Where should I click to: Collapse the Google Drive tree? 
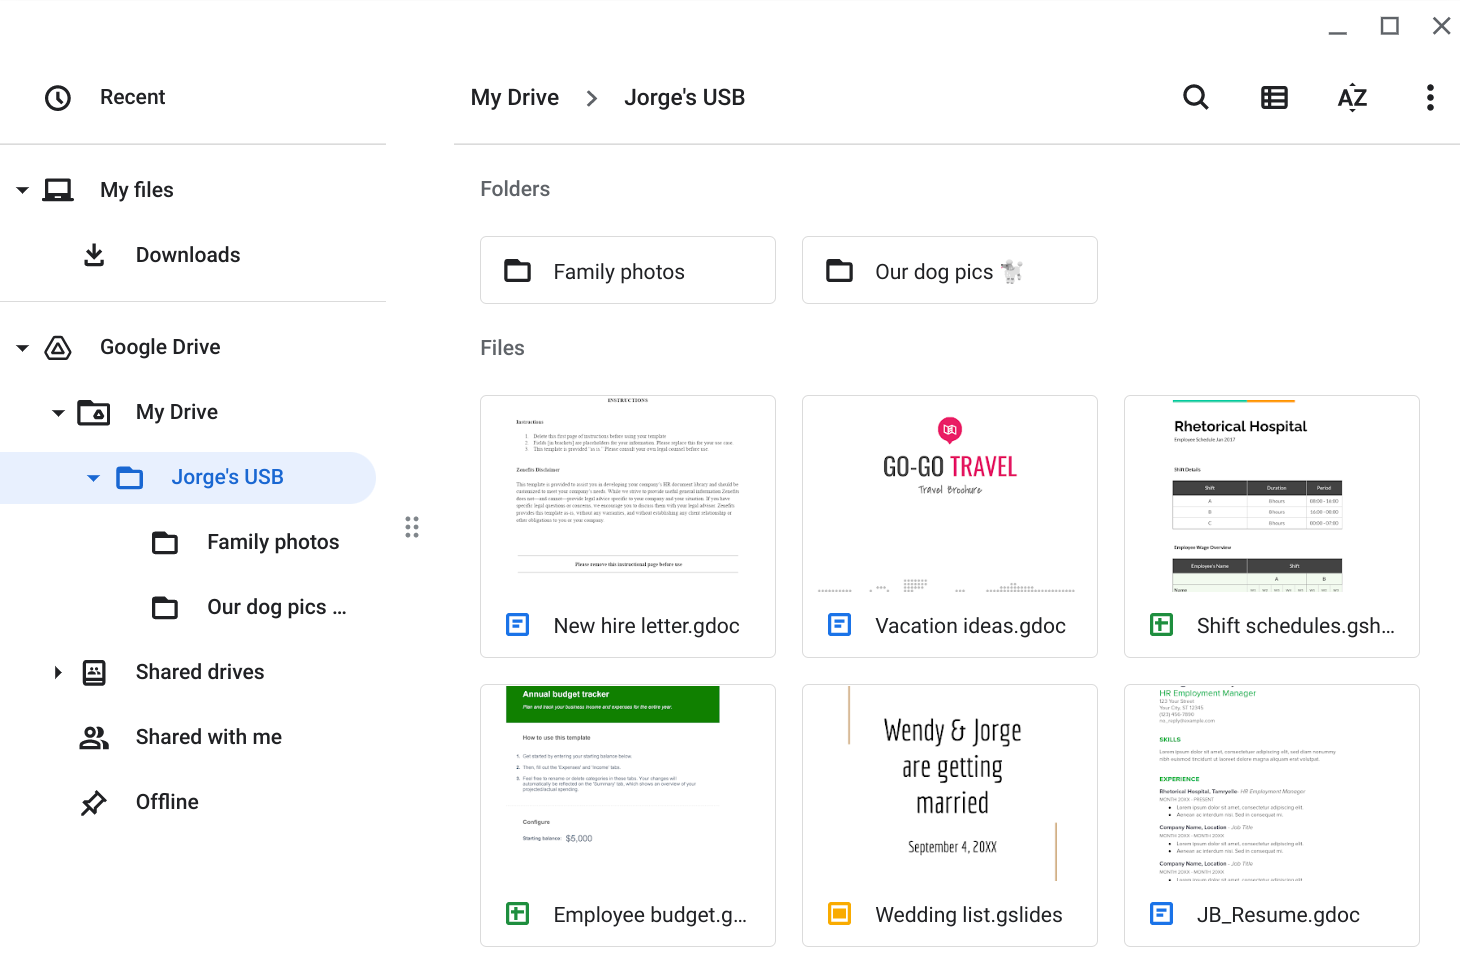coord(22,347)
